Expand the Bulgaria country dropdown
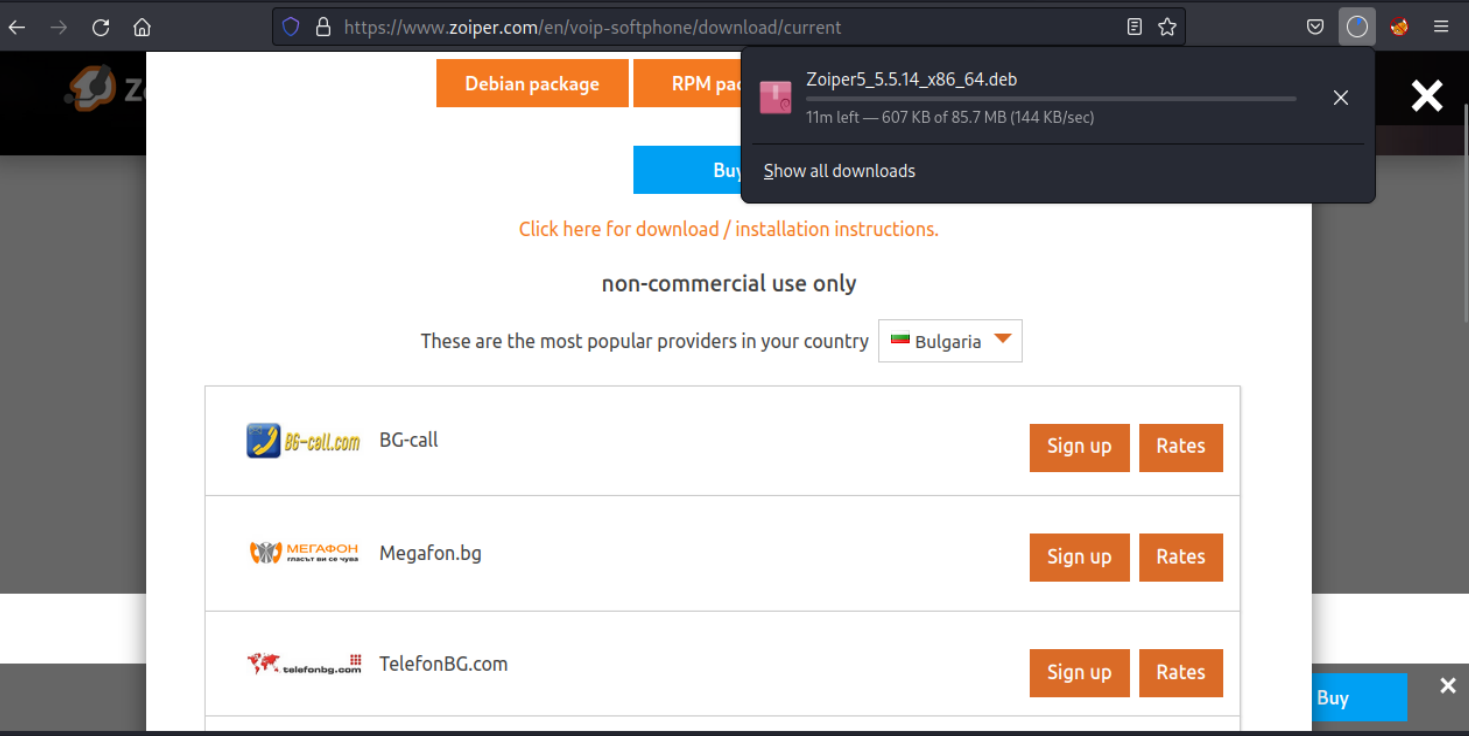 coord(950,341)
